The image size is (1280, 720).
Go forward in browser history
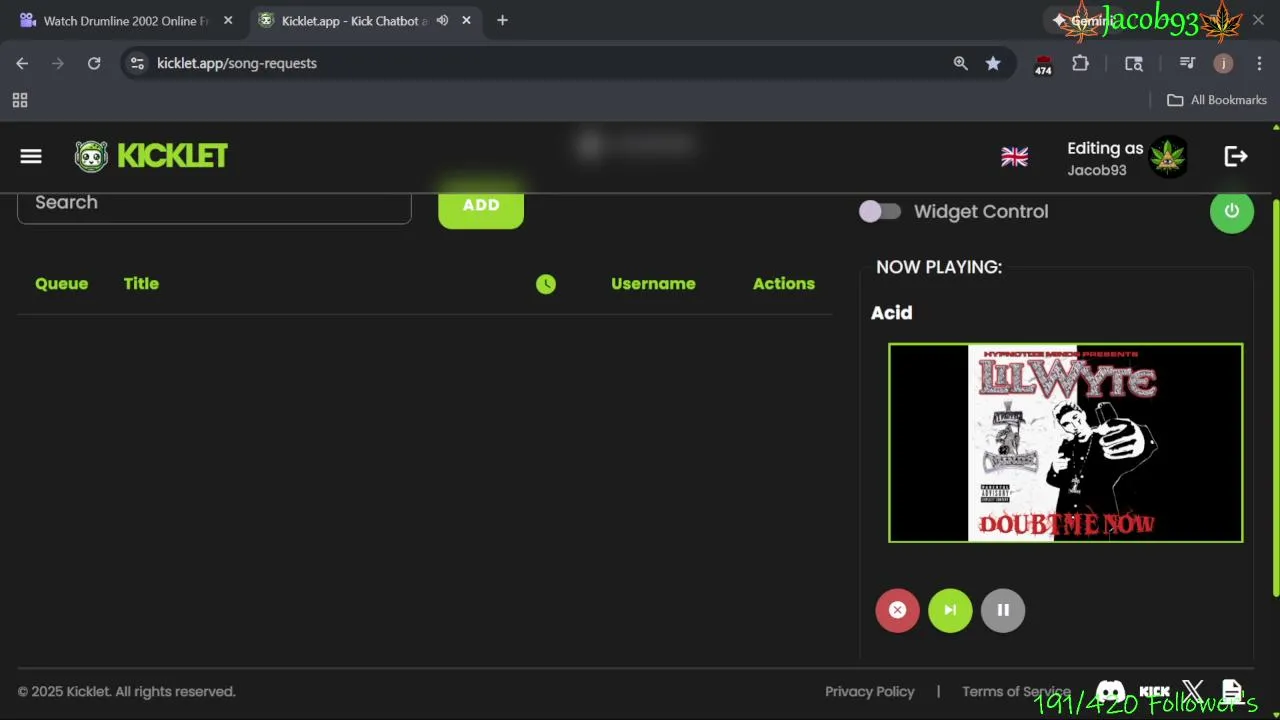point(58,63)
